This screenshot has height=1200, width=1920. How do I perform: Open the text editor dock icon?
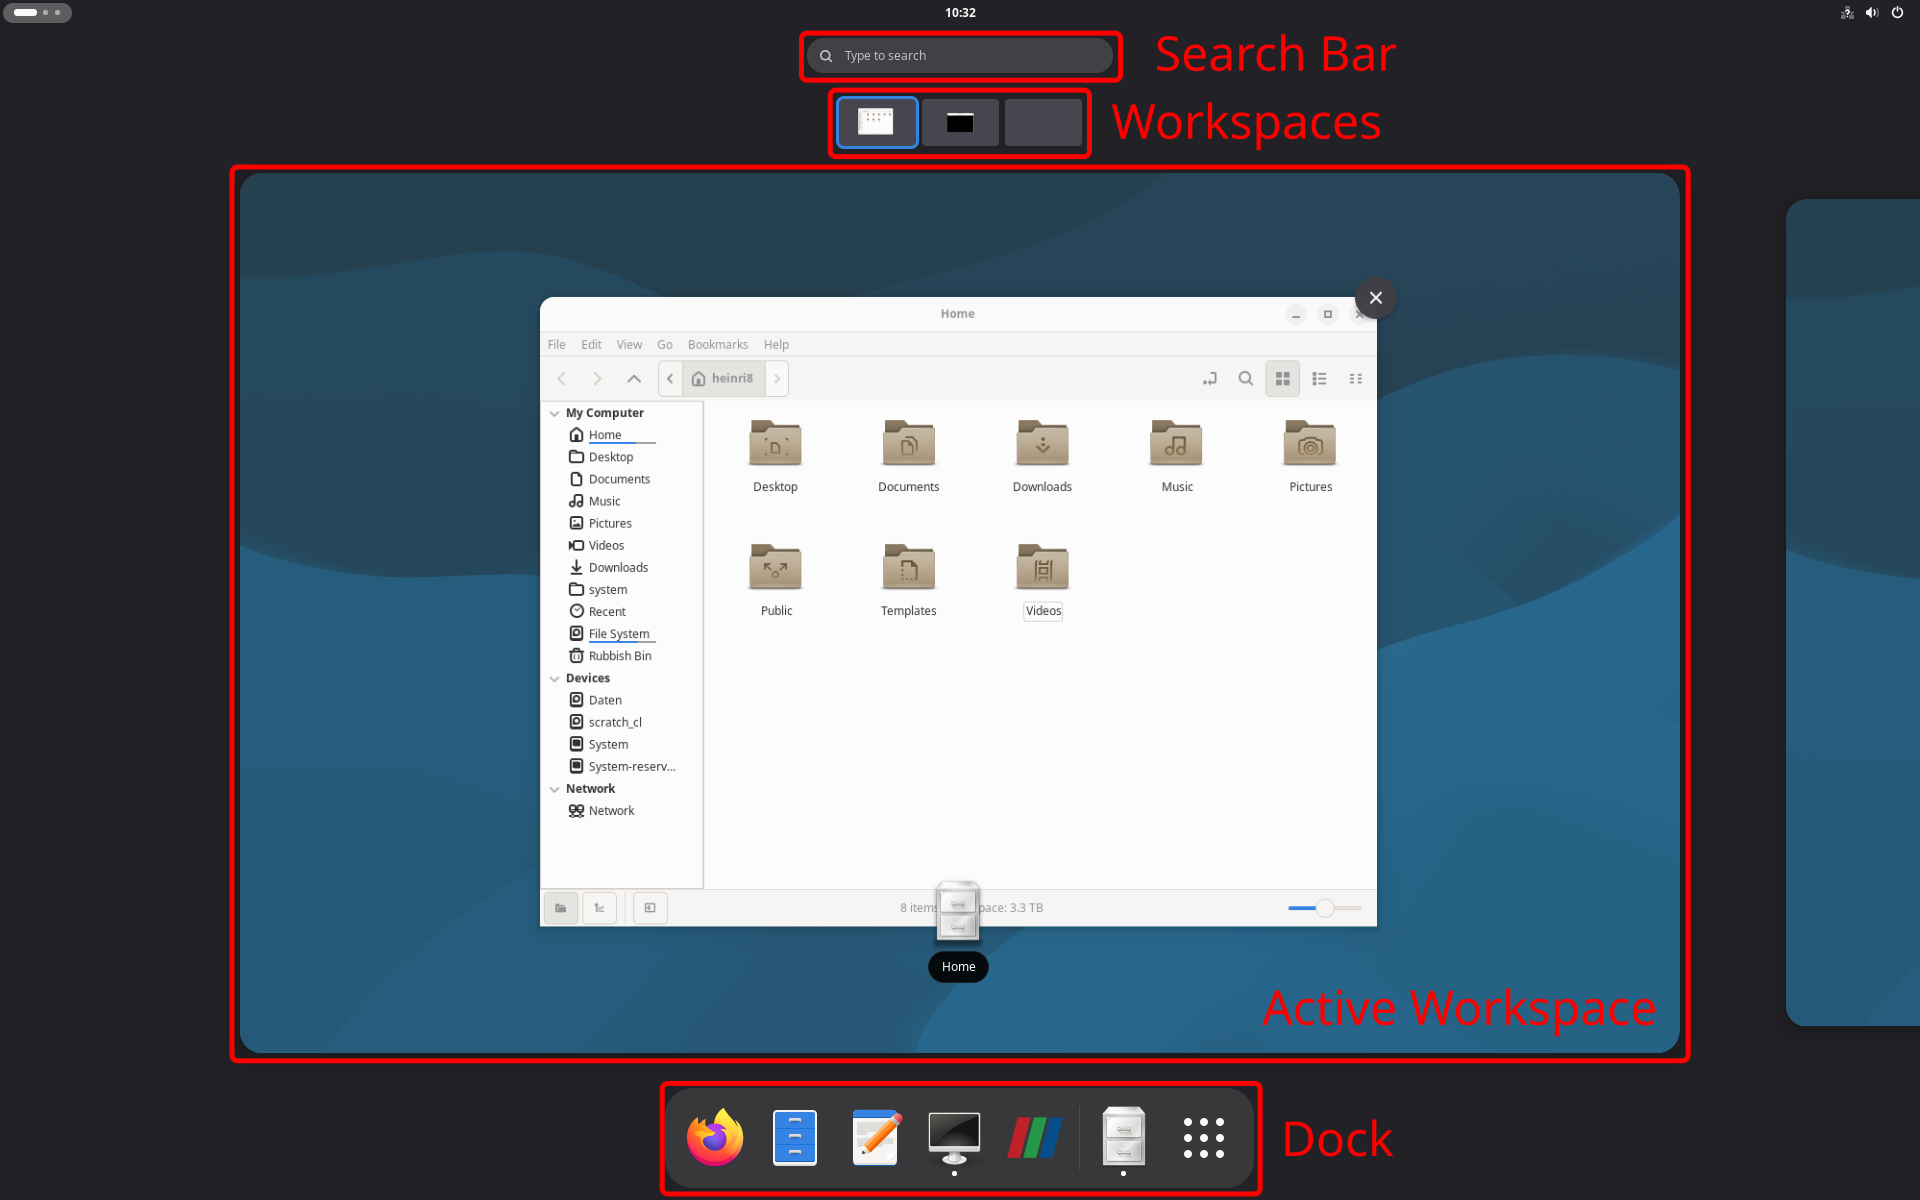[875, 1137]
